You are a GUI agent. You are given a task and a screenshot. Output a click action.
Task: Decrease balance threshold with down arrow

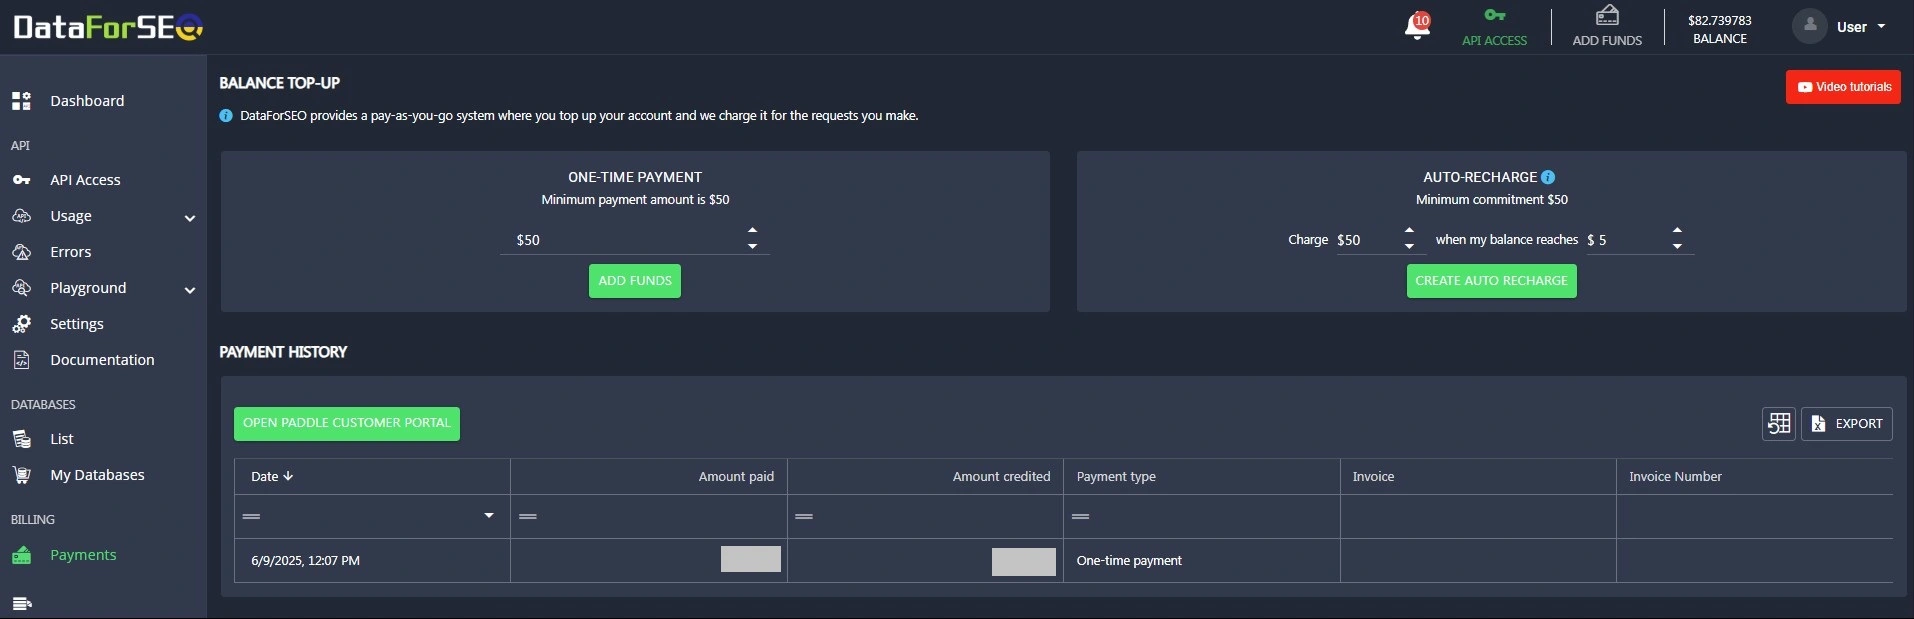click(1677, 247)
